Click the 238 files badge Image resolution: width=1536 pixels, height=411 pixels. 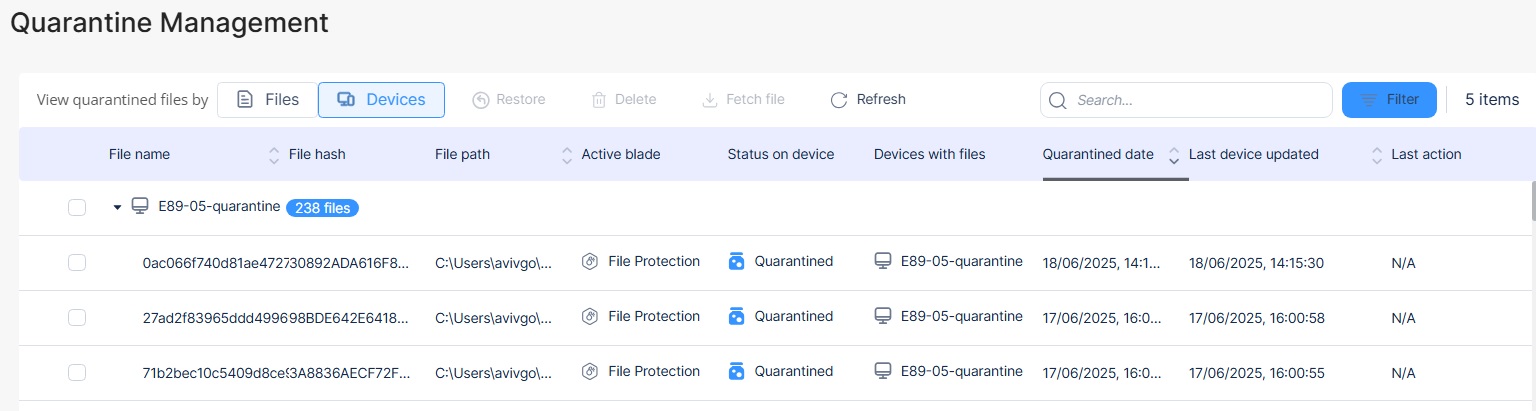322,208
